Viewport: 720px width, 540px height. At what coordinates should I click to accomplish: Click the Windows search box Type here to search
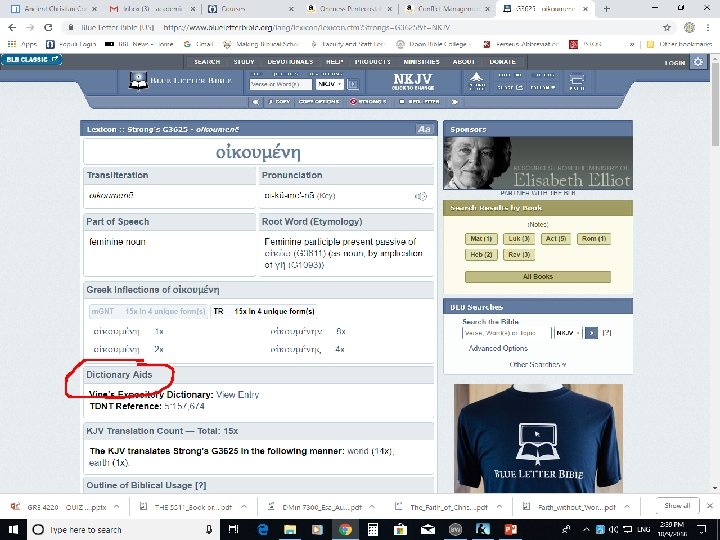tap(125, 529)
